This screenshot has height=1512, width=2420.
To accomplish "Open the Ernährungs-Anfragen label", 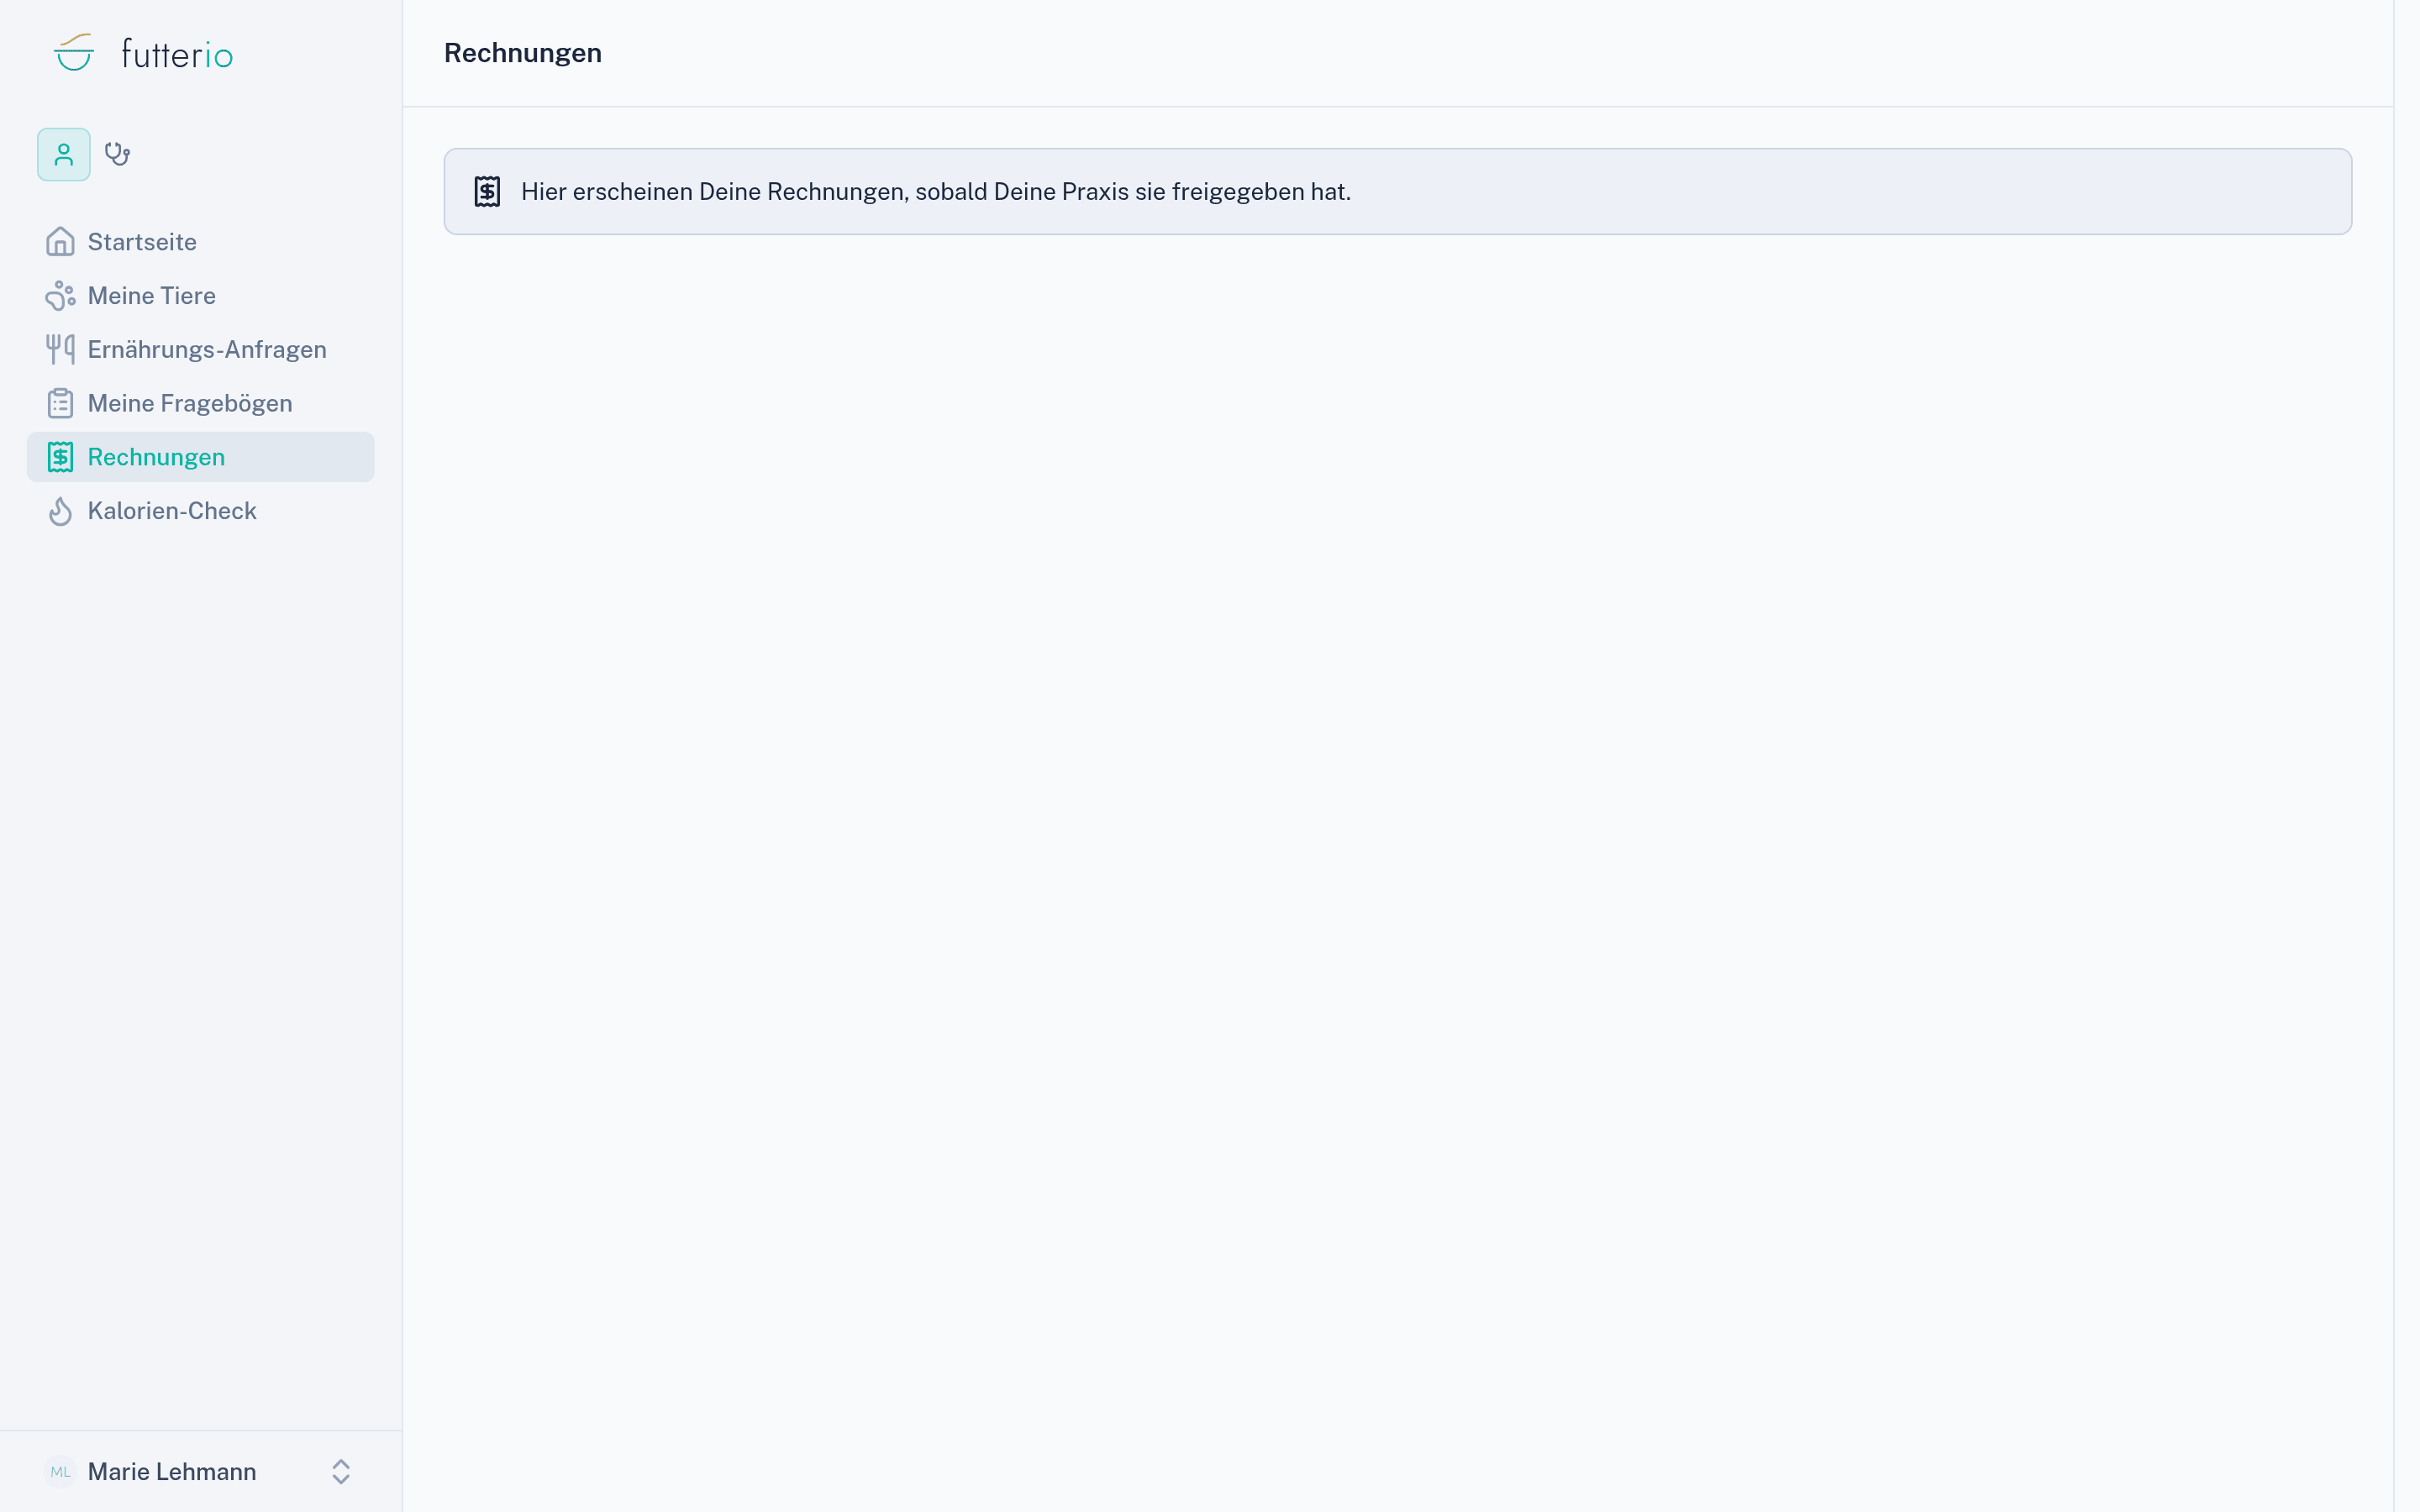I will (x=207, y=349).
